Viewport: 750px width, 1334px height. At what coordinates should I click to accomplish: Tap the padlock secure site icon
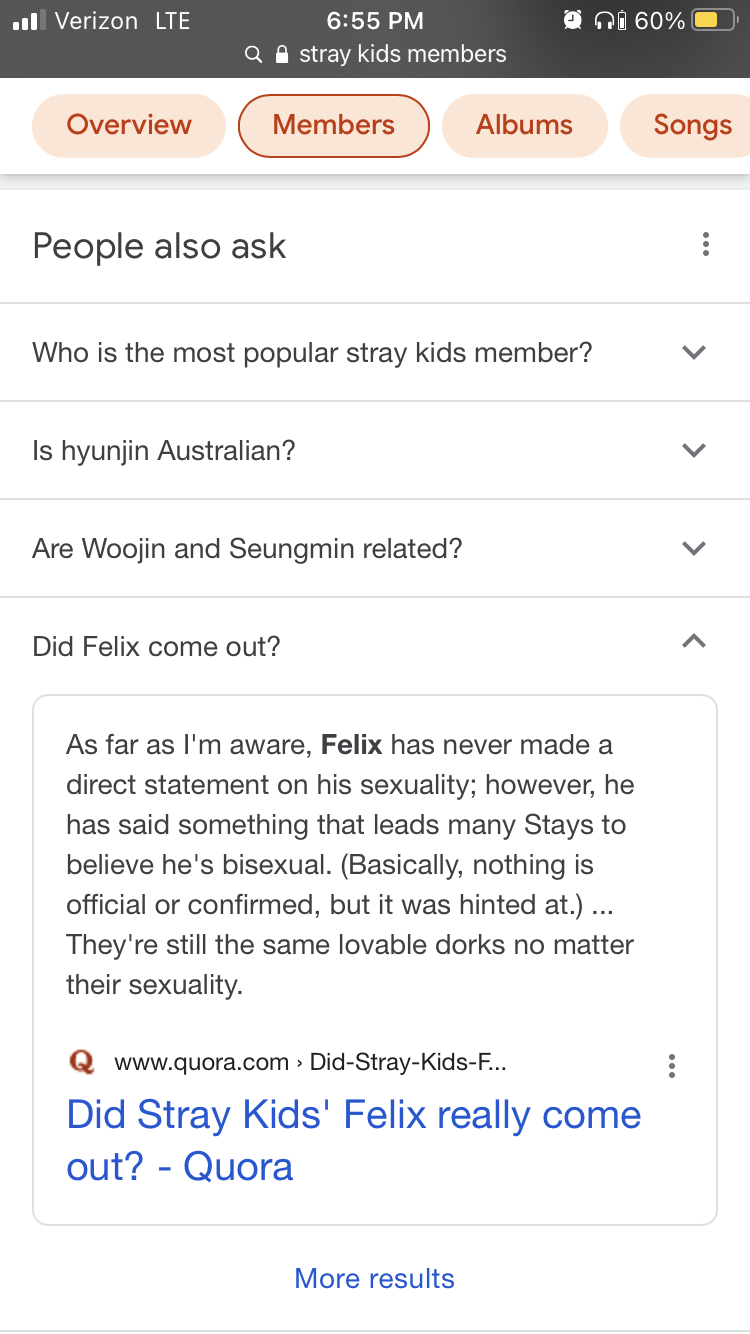282,54
